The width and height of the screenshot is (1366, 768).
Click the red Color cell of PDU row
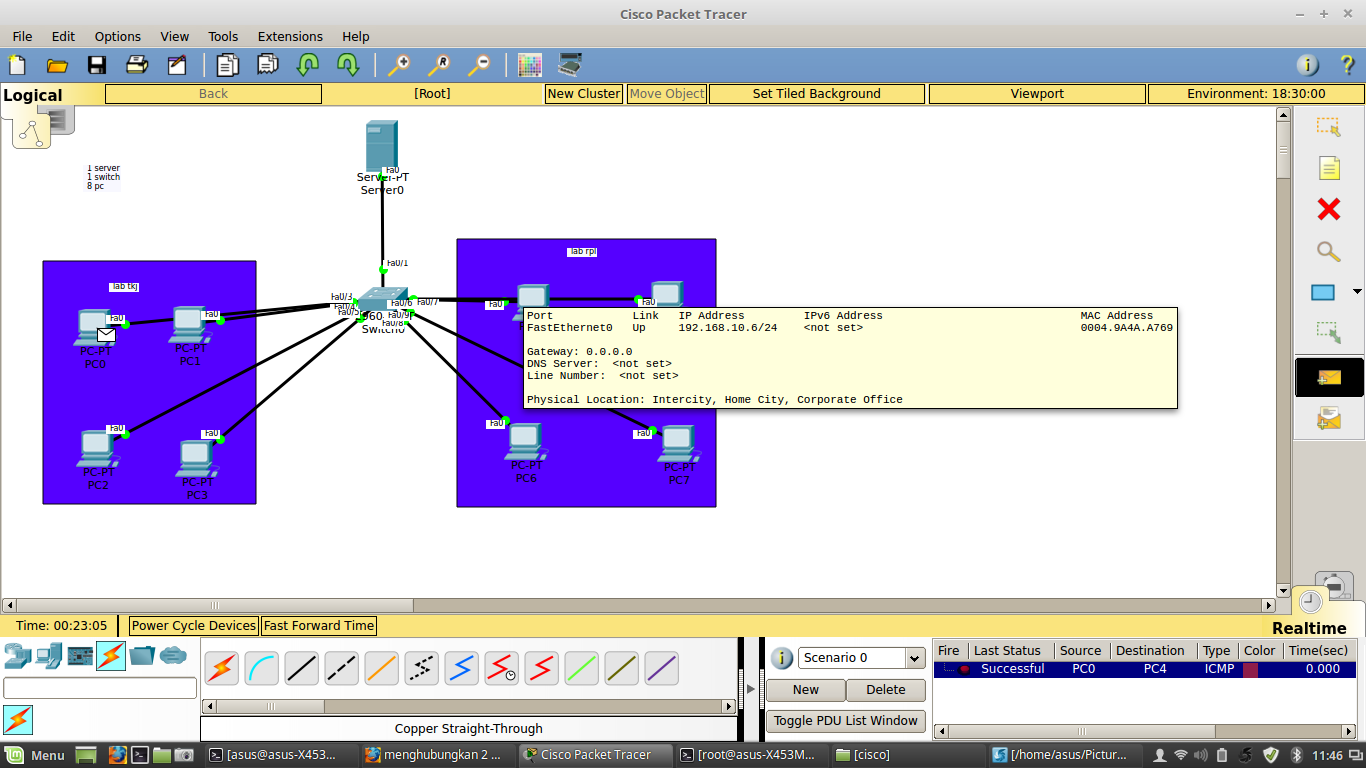coord(1250,669)
